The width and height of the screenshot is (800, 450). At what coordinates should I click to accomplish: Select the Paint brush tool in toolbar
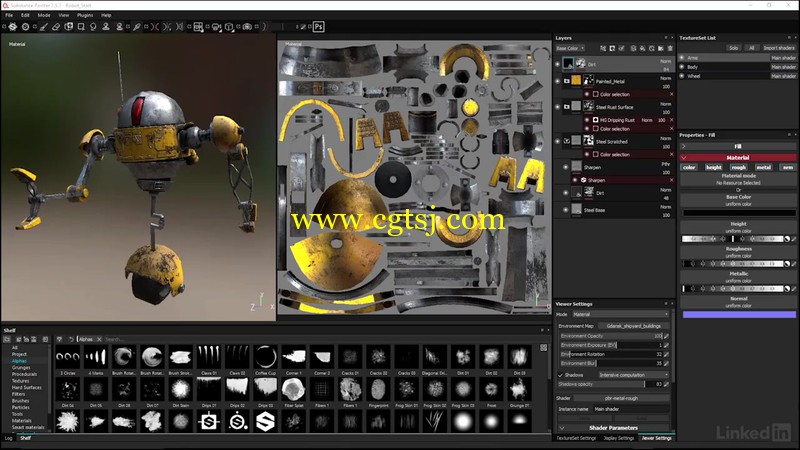(x=44, y=27)
